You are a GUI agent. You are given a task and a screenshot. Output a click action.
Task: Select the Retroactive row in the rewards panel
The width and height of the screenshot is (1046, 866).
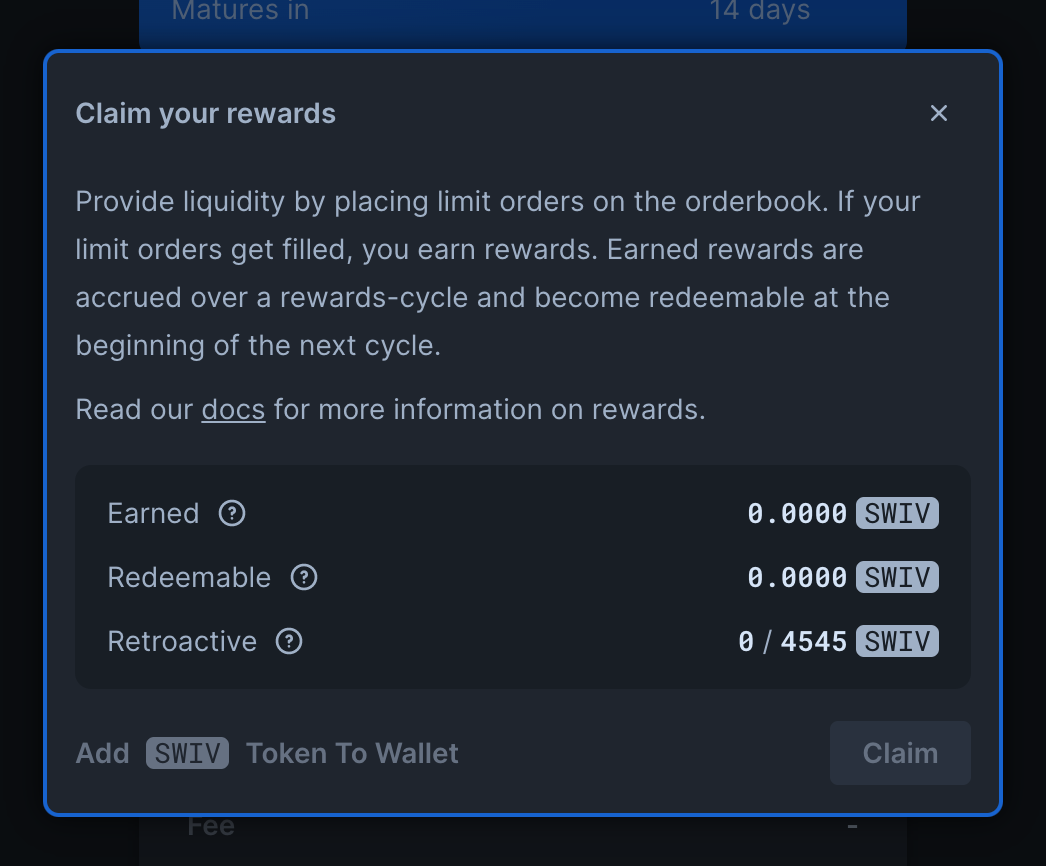522,641
